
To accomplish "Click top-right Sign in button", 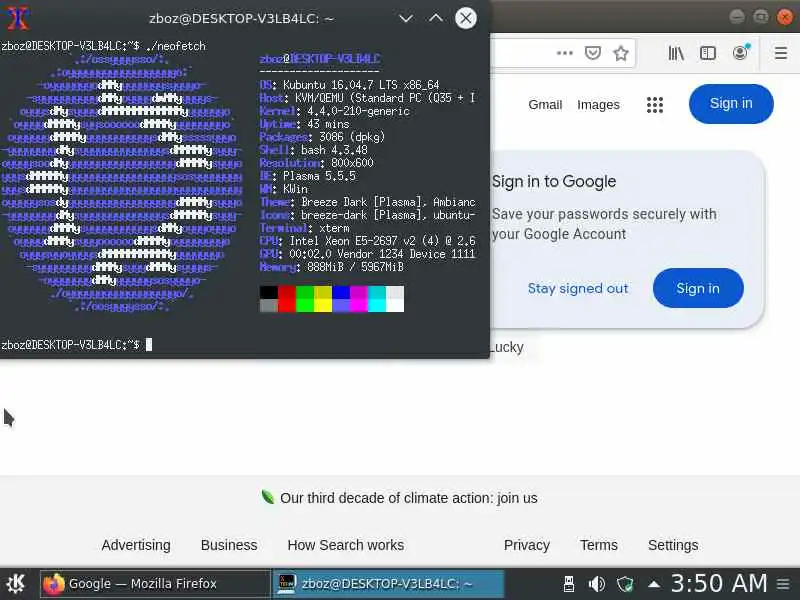I will (731, 104).
